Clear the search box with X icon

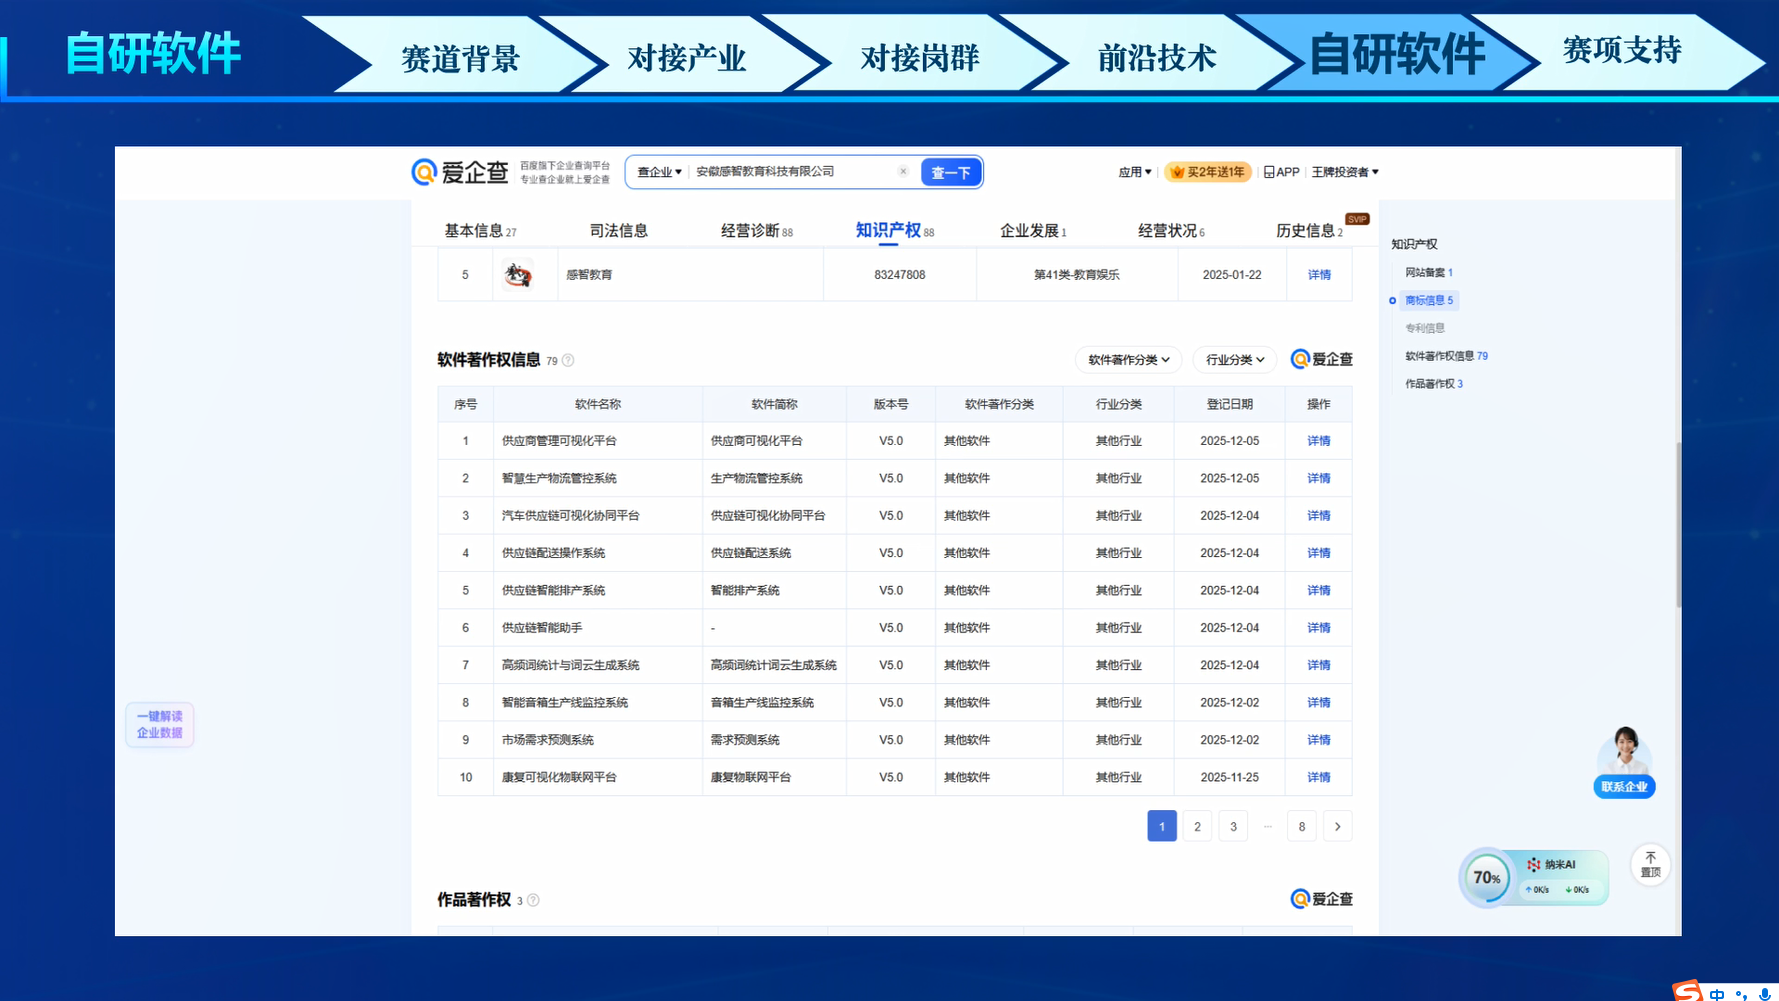tap(903, 171)
